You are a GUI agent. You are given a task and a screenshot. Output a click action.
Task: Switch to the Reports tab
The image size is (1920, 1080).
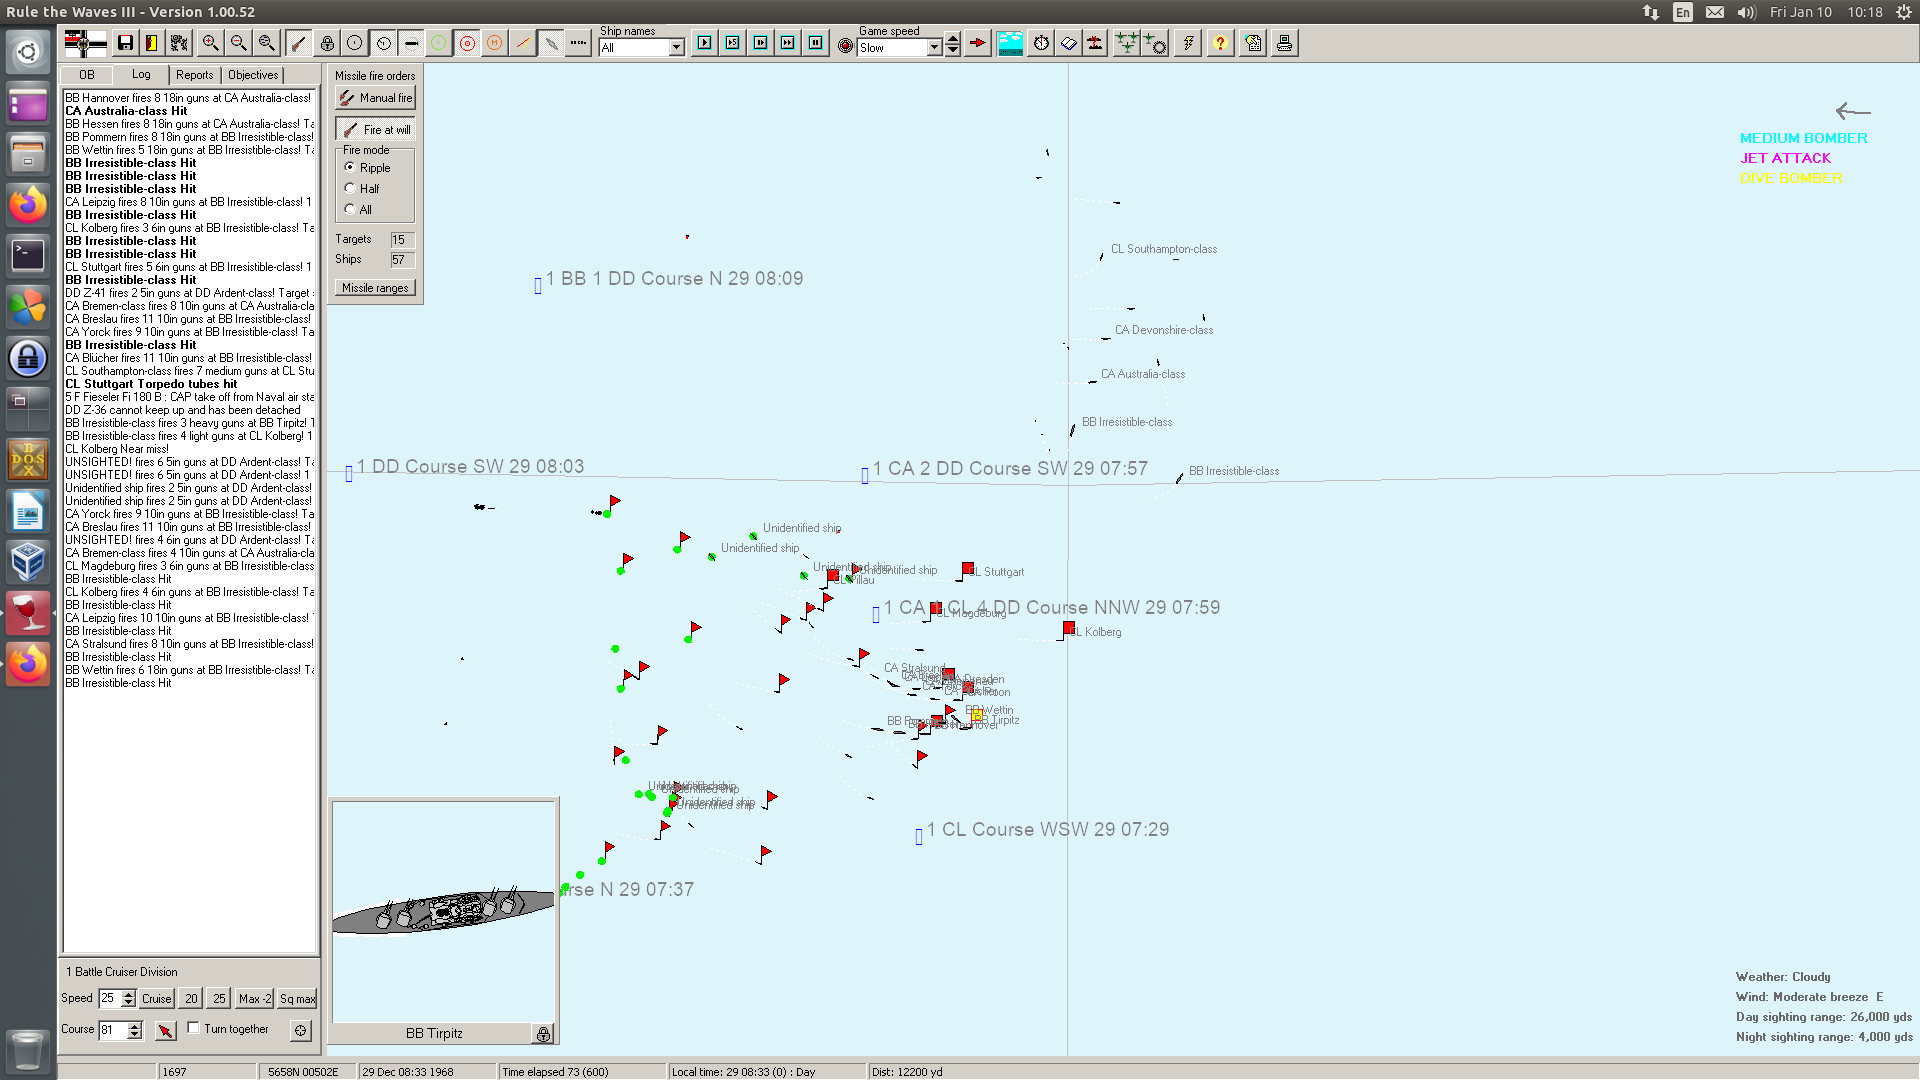pos(194,75)
